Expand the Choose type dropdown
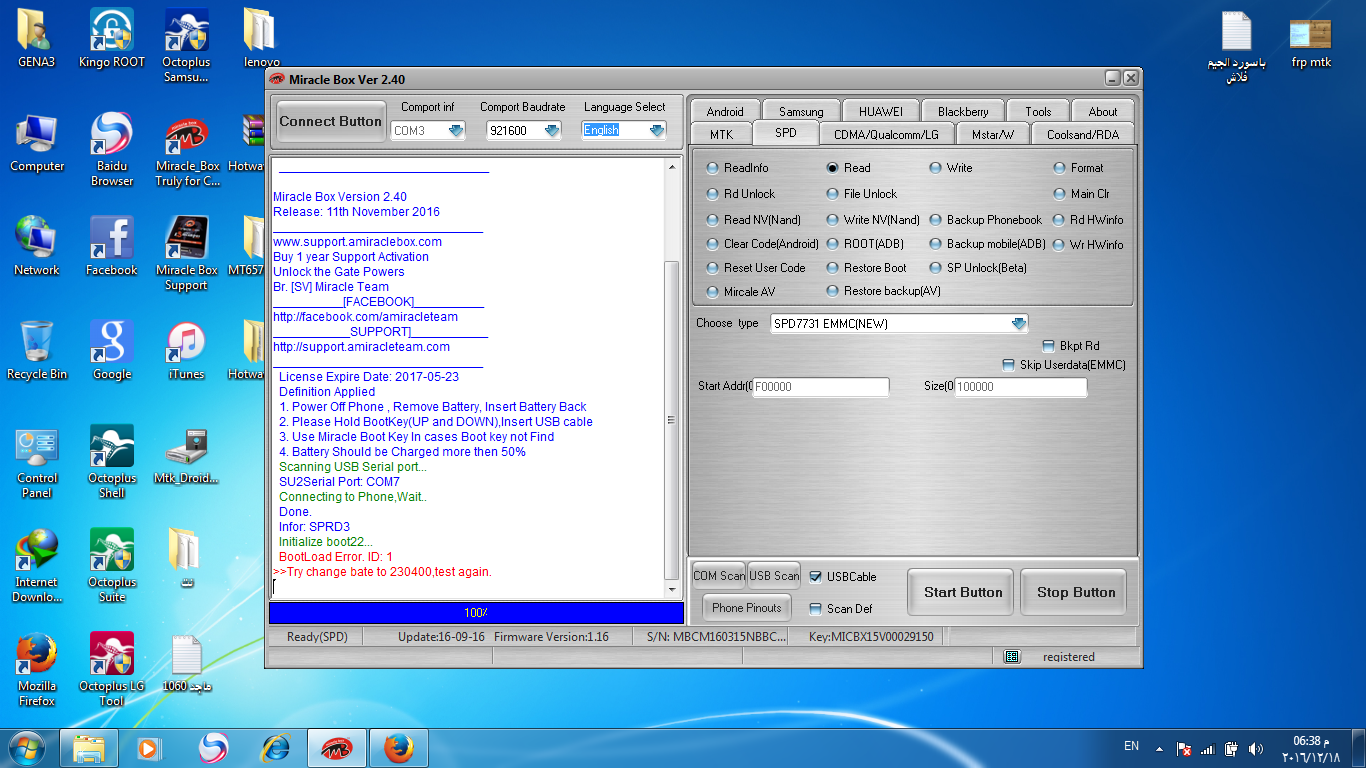Image resolution: width=1366 pixels, height=768 pixels. [1019, 324]
